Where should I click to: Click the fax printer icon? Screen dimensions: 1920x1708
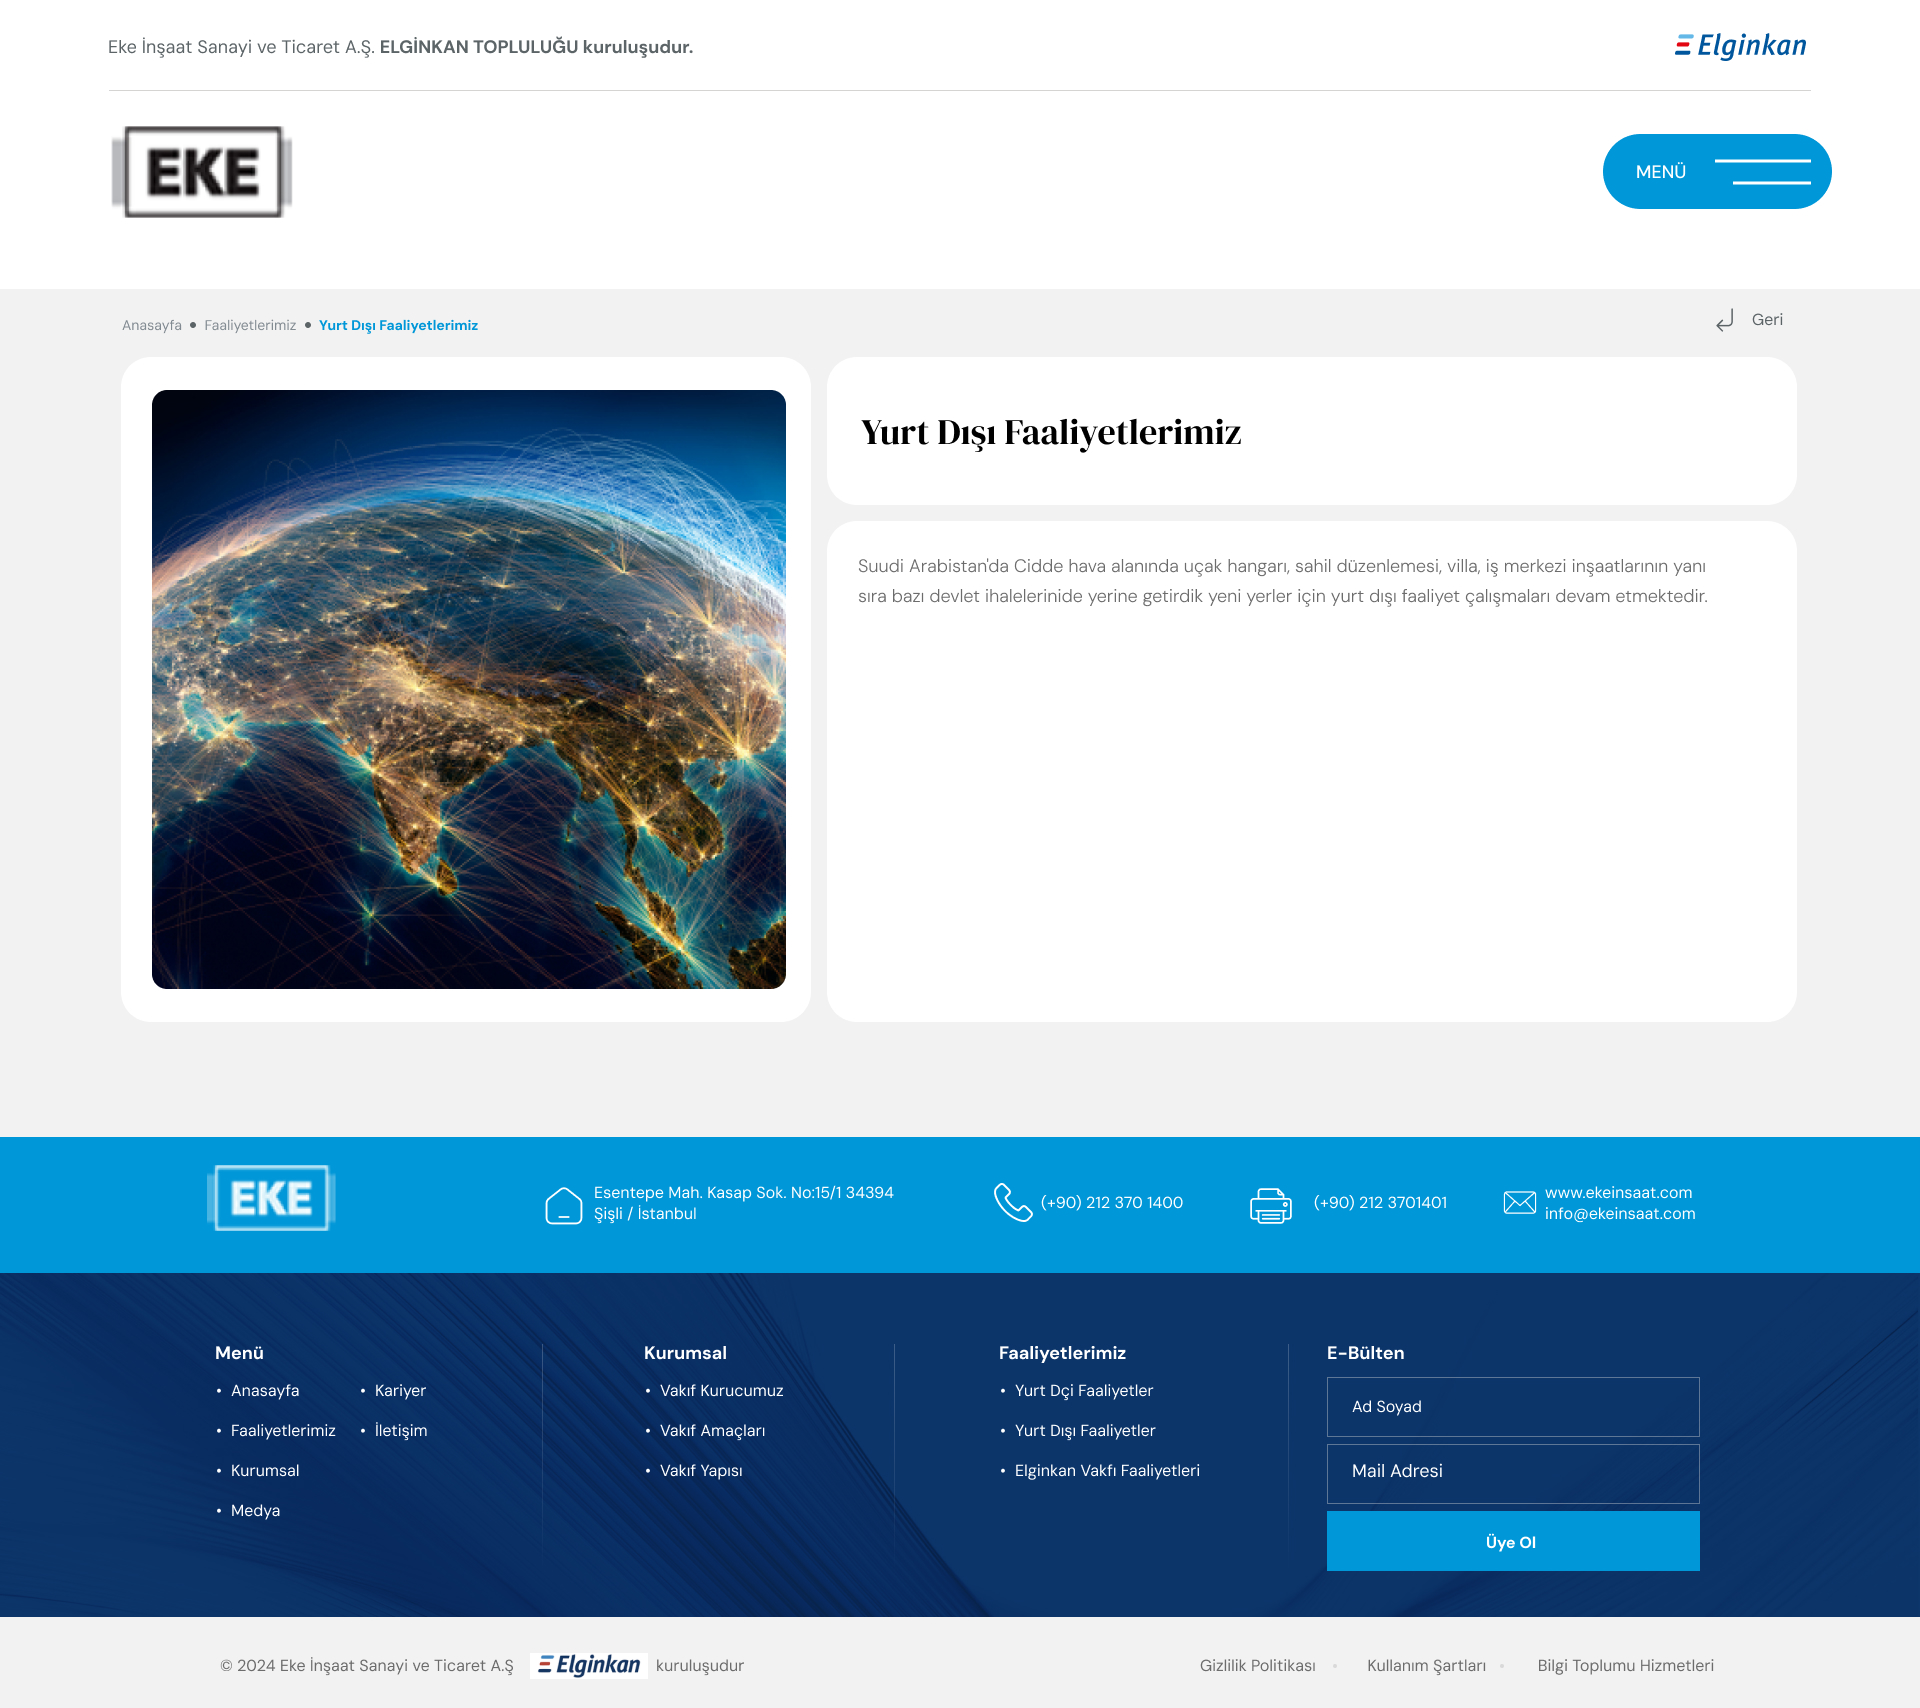point(1270,1205)
